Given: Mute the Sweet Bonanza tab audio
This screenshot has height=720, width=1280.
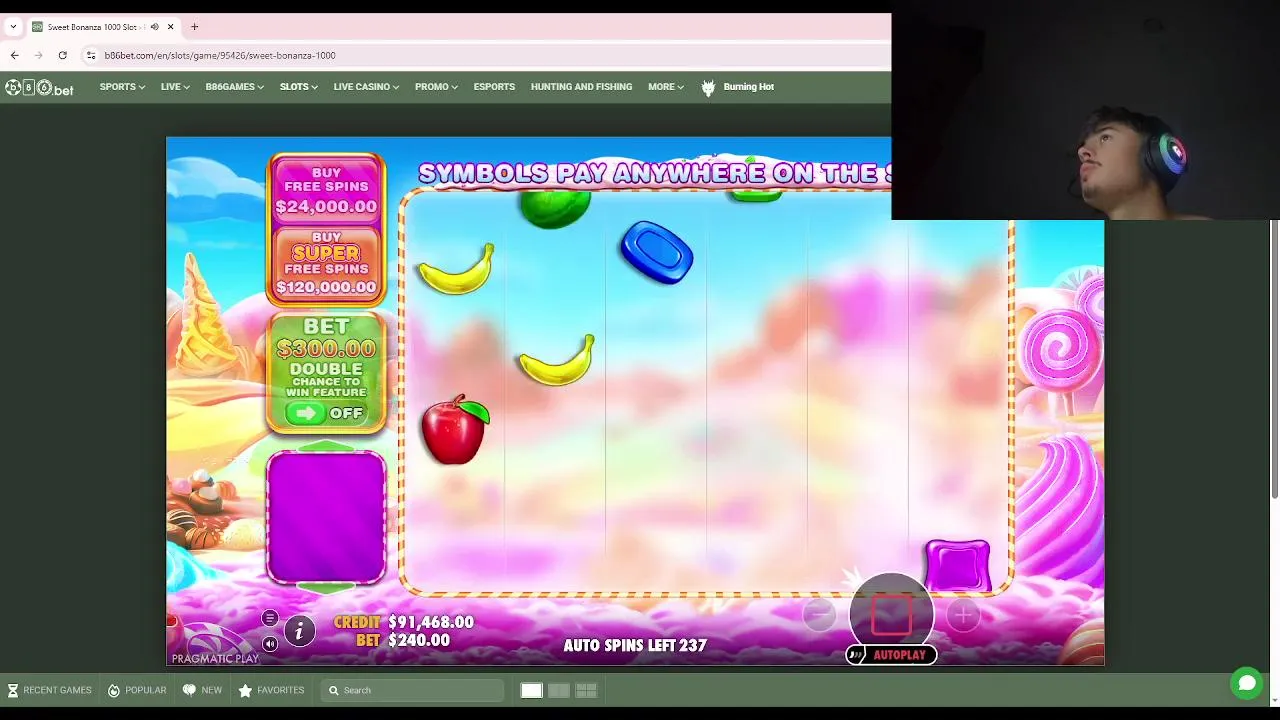Looking at the screenshot, I should coord(154,27).
